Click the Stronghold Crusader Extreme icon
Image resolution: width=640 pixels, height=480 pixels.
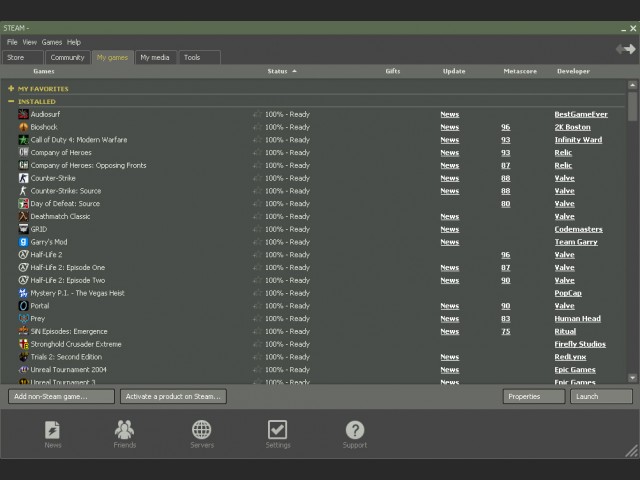(24, 344)
